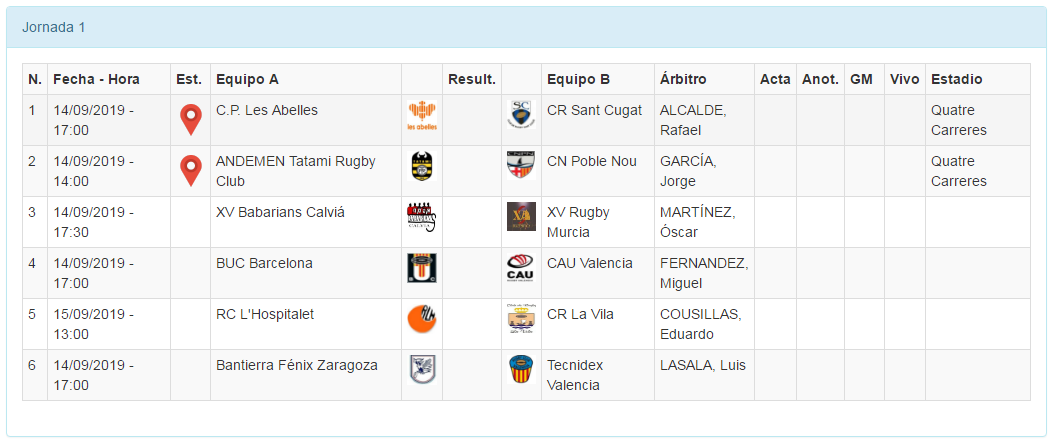This screenshot has width=1052, height=443.
Task: Click the Tecnidex Valencia crest
Action: (x=521, y=370)
